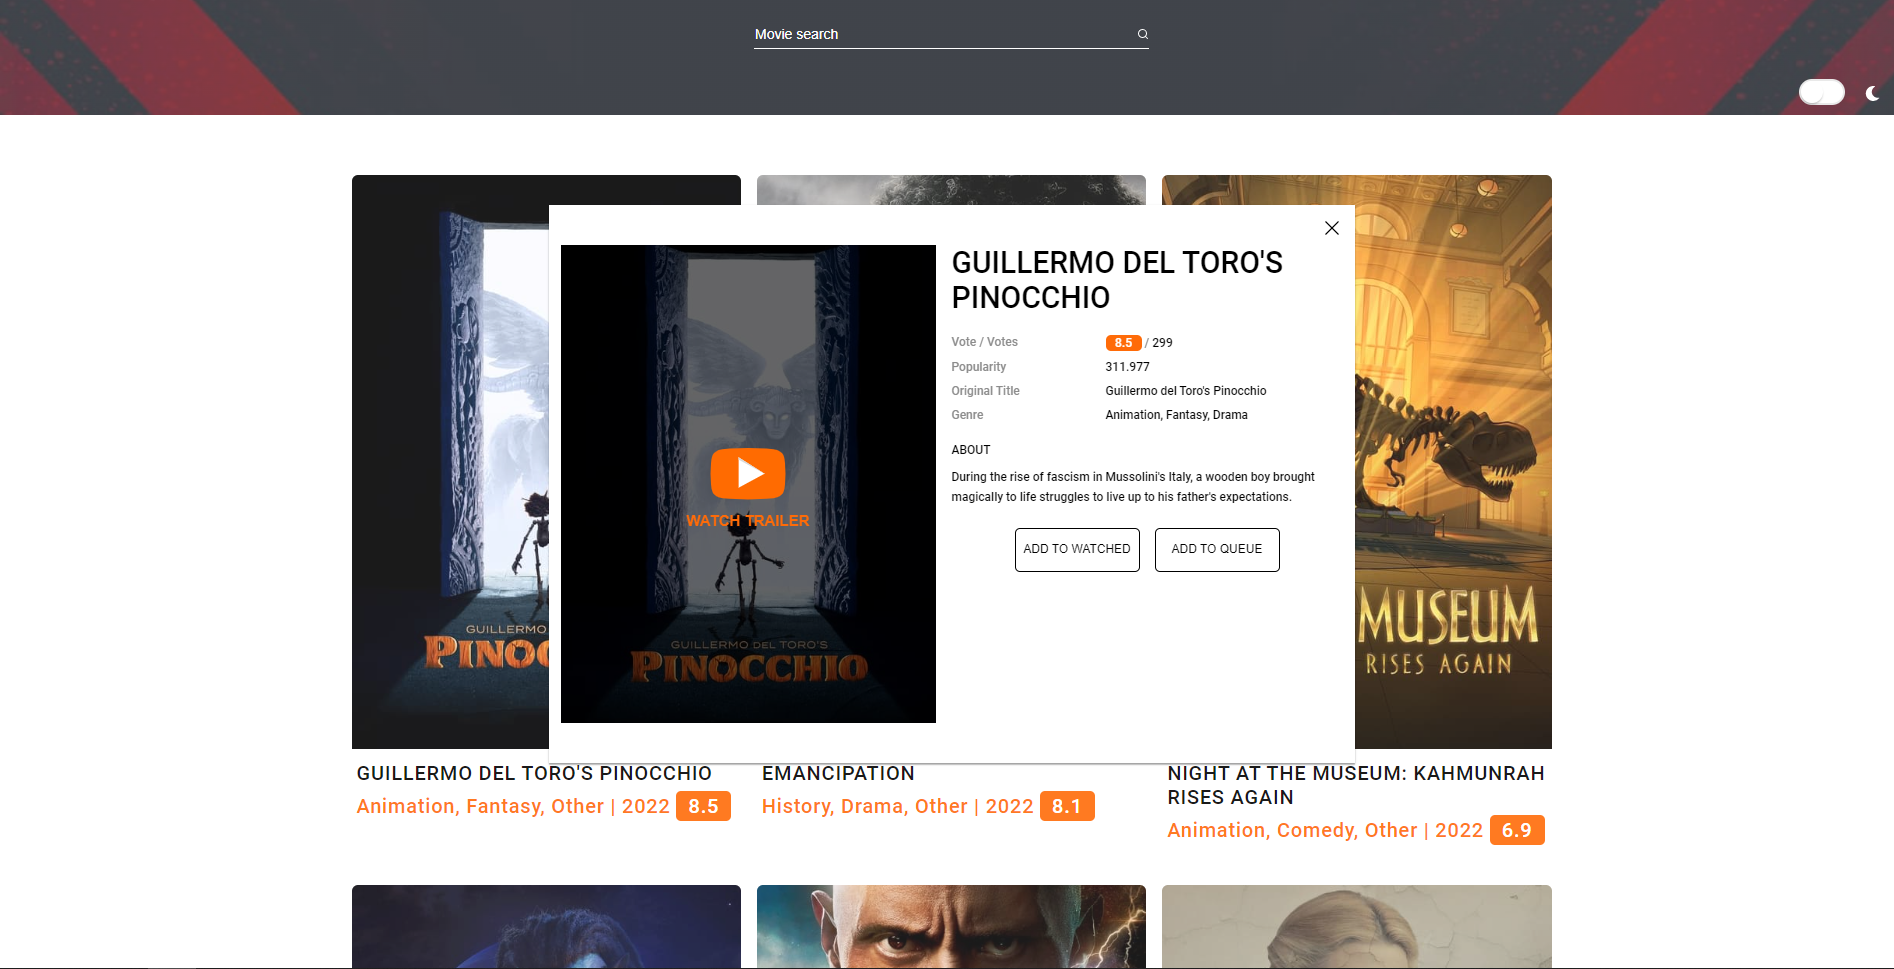
Task: Click the 8.1 rating badge for Emancipation
Action: pos(1067,806)
